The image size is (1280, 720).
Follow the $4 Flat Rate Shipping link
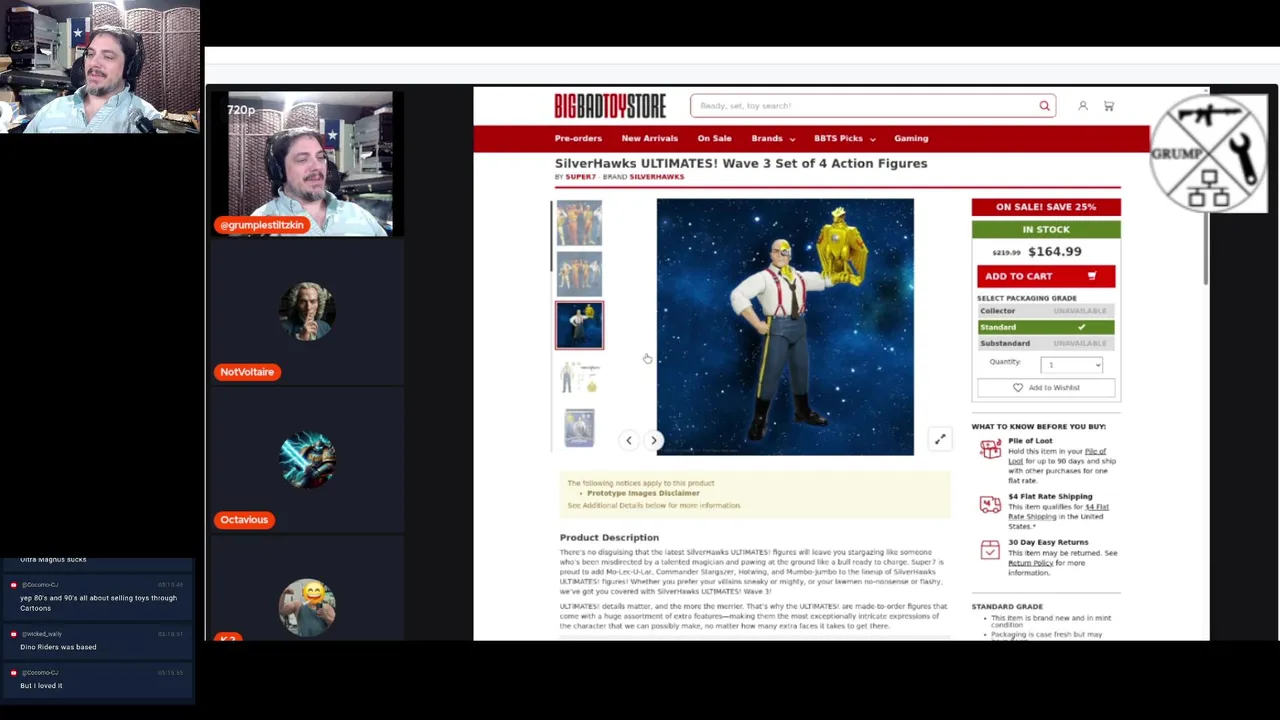(1058, 512)
